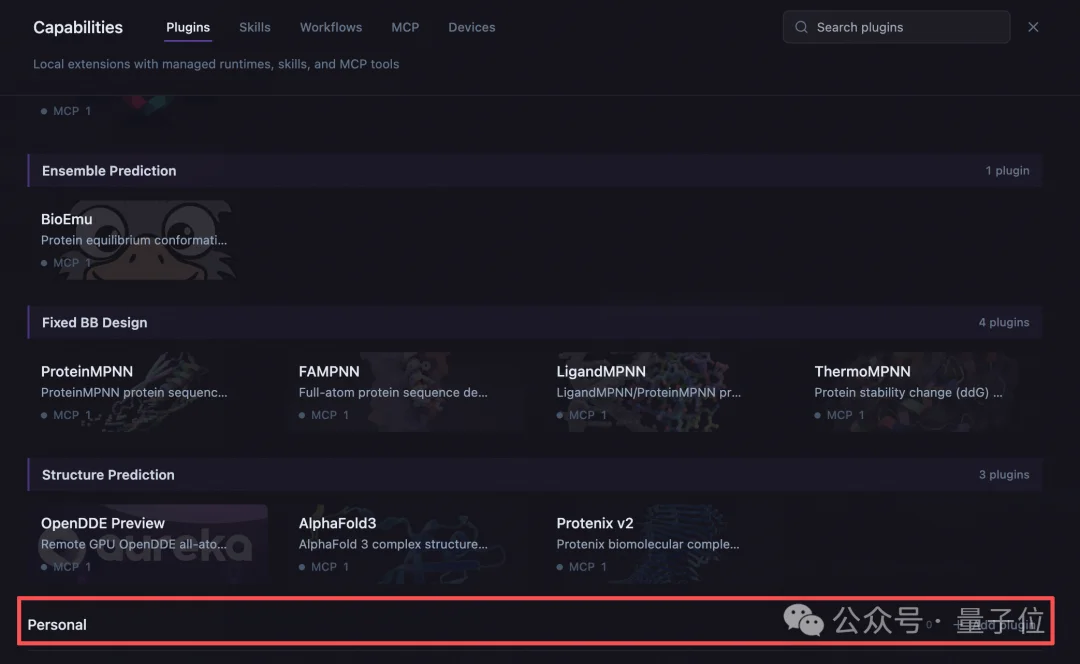Expand the Personal section
1080x664 pixels.
pos(534,624)
